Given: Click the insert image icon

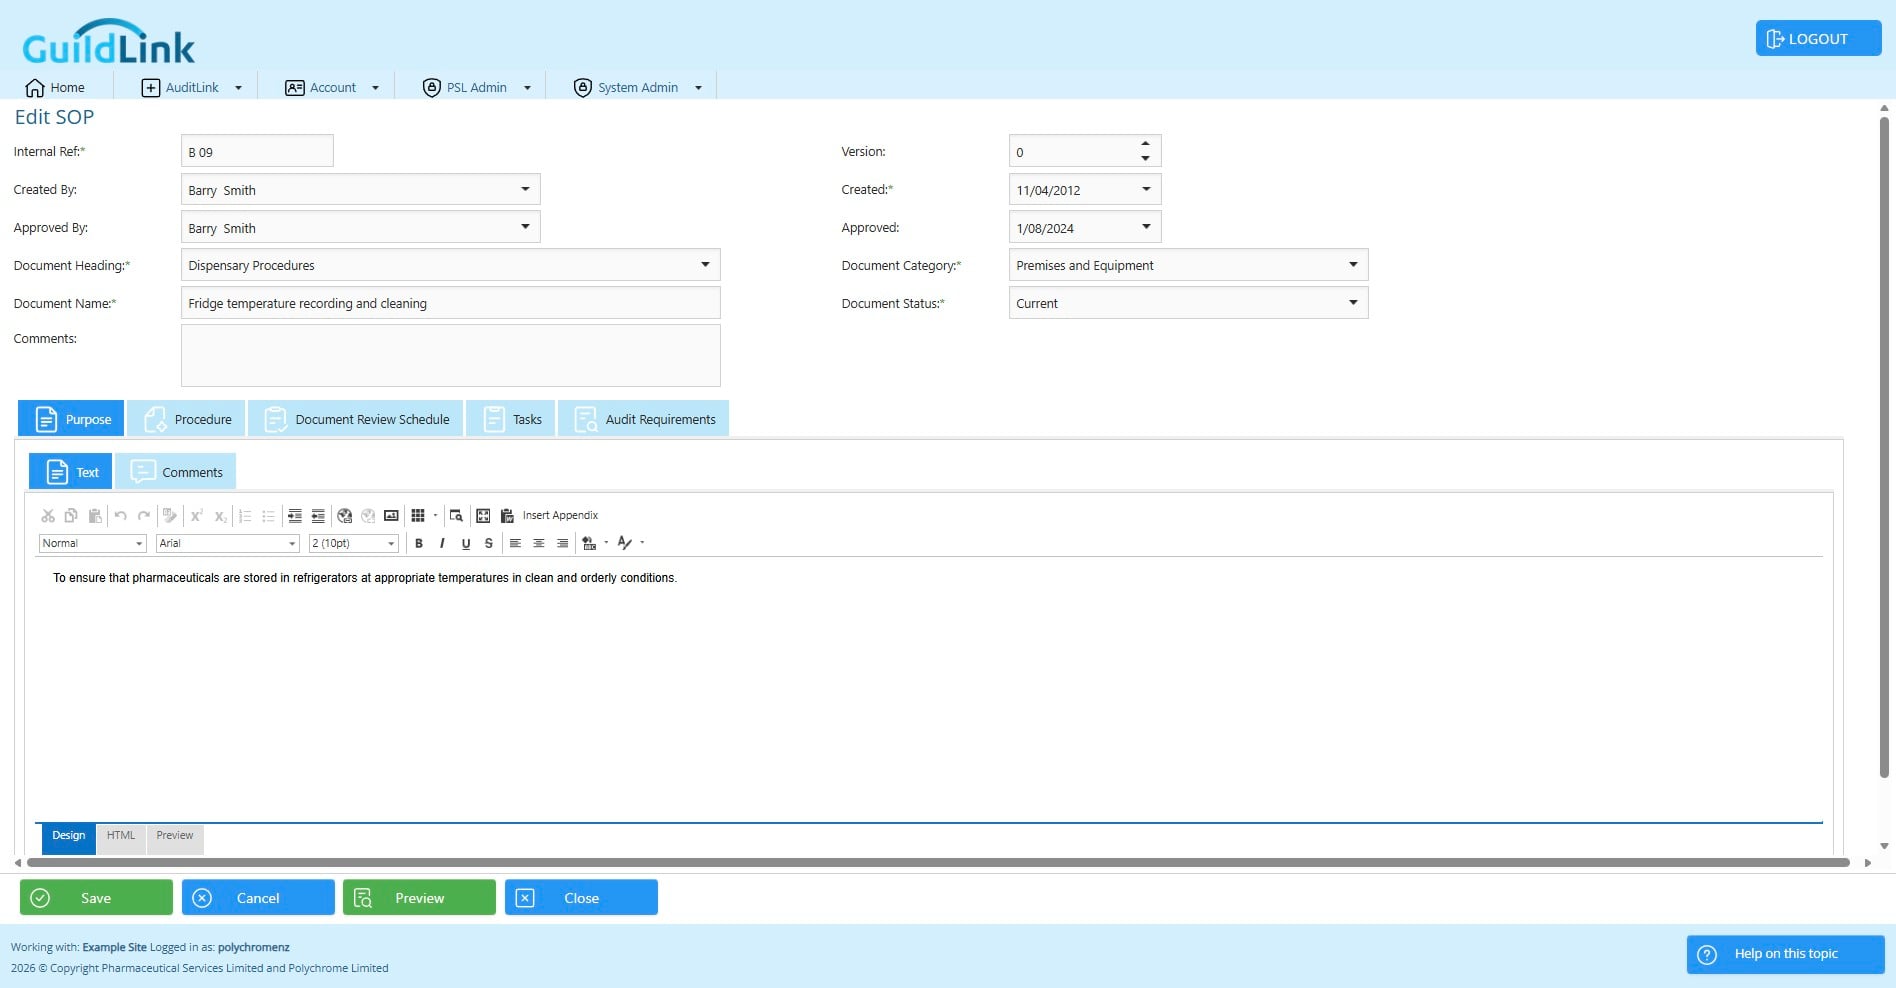Looking at the screenshot, I should [391, 516].
